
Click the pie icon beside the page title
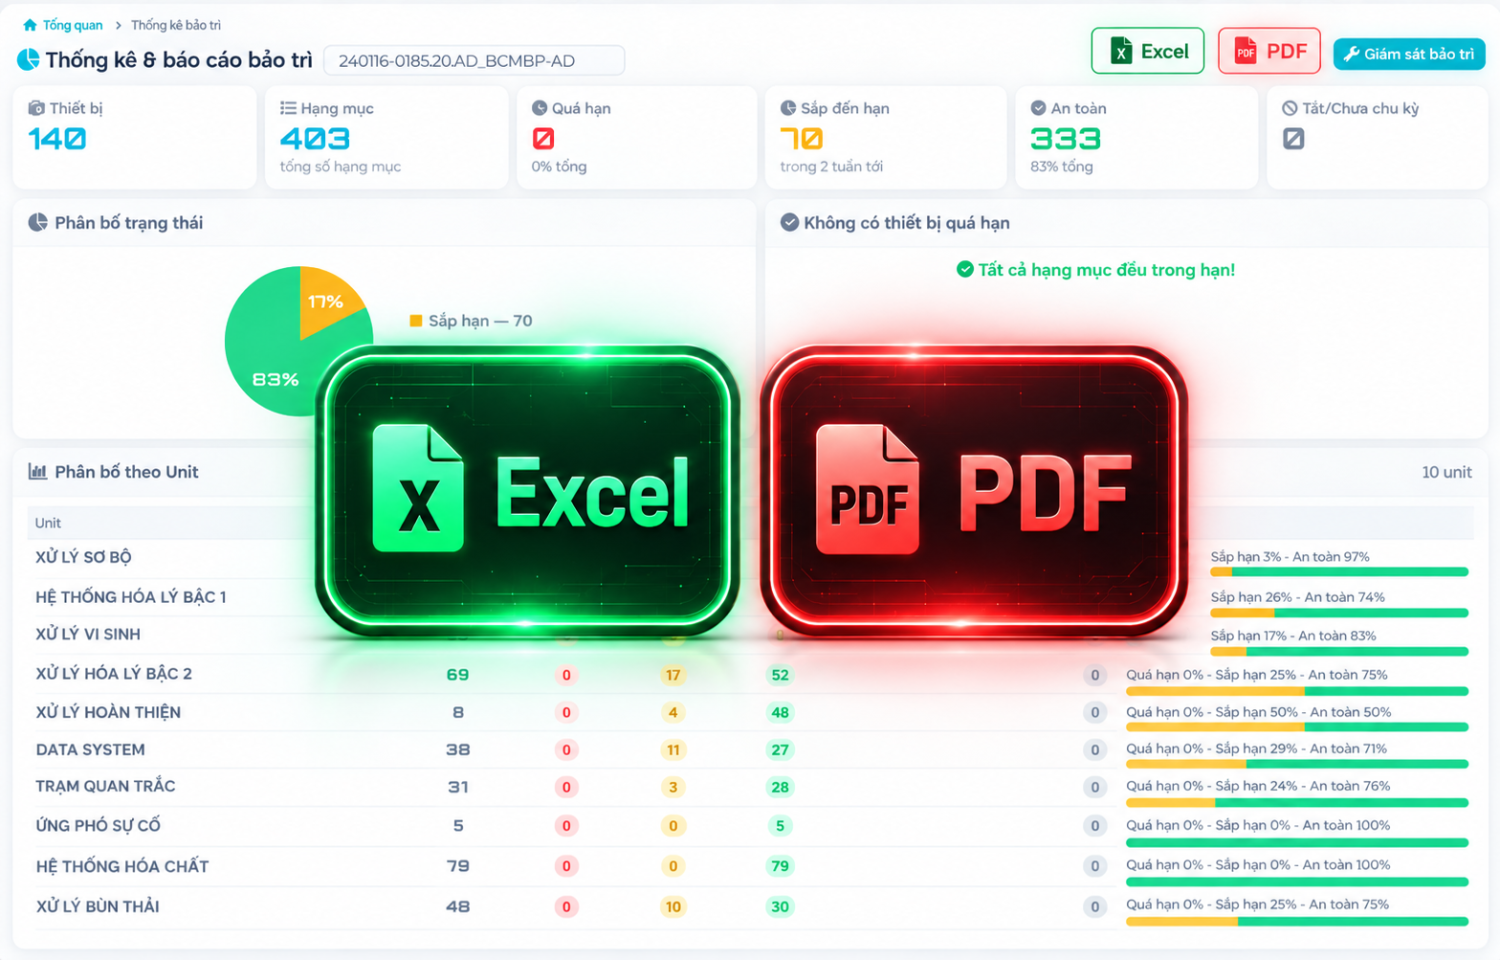coord(28,60)
